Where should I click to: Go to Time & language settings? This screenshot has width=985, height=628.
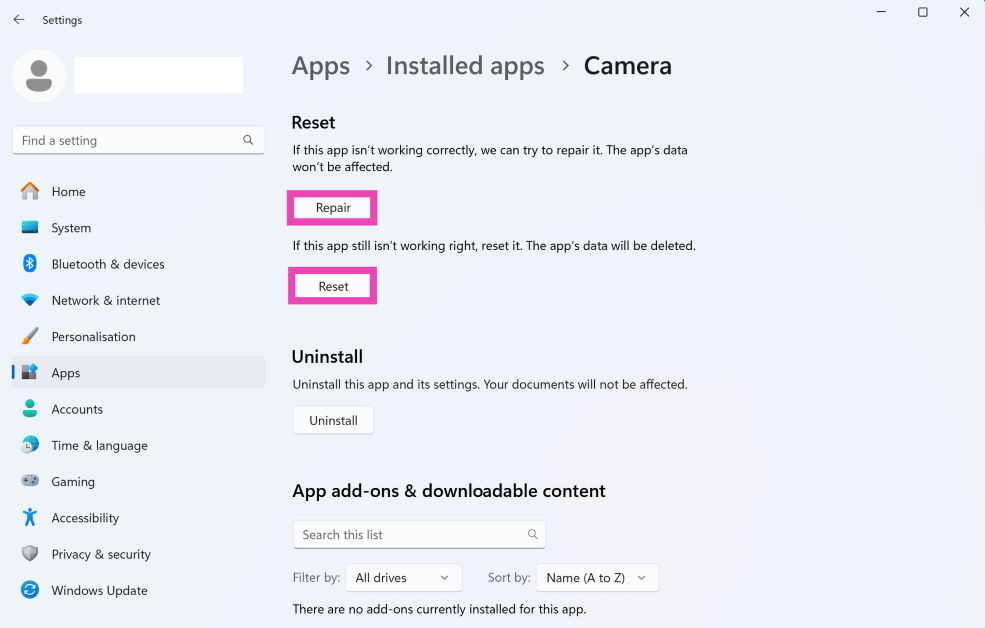click(x=99, y=445)
